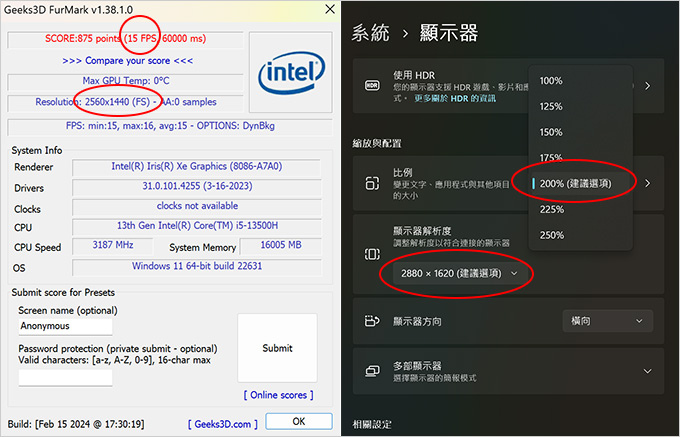This screenshot has height=437, width=680.
Task: Expand the 多部顯示器 section chevron
Action: click(x=647, y=371)
